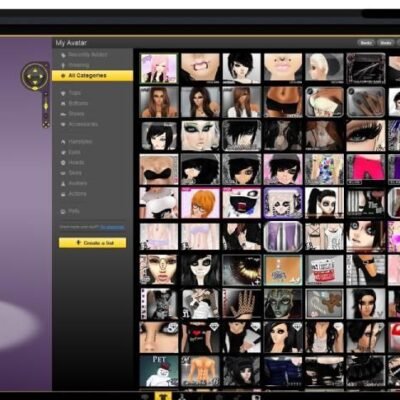Click the right arrow on the camera pad
This screenshot has height=400, width=400.
42,76
